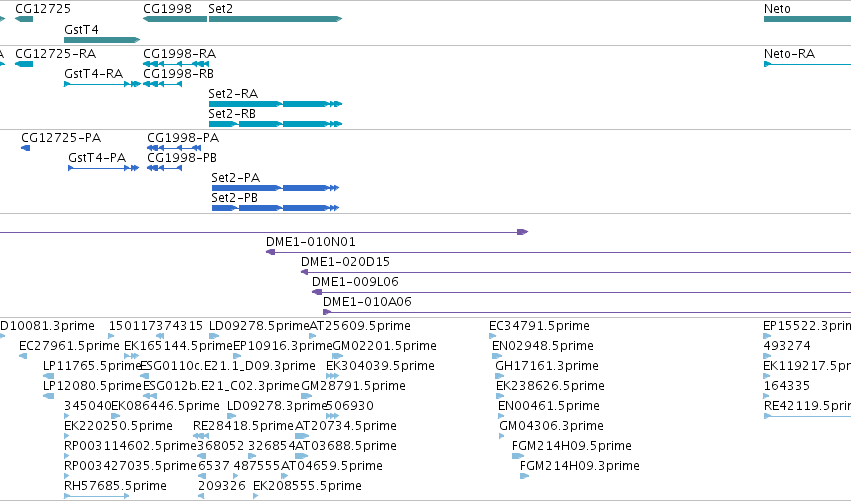The width and height of the screenshot is (851, 501).
Task: Select transcript CG12725-RA
Action: (x=55, y=54)
